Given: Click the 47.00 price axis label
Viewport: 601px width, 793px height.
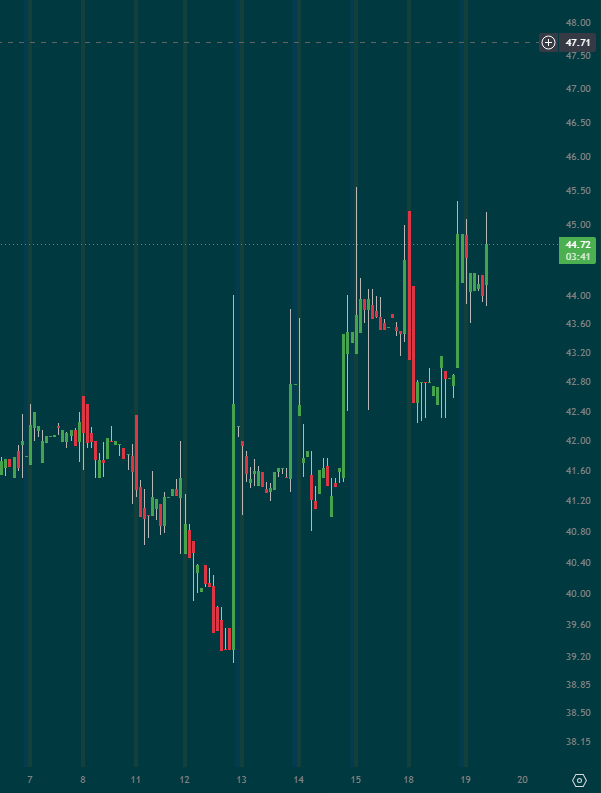Looking at the screenshot, I should pyautogui.click(x=578, y=89).
